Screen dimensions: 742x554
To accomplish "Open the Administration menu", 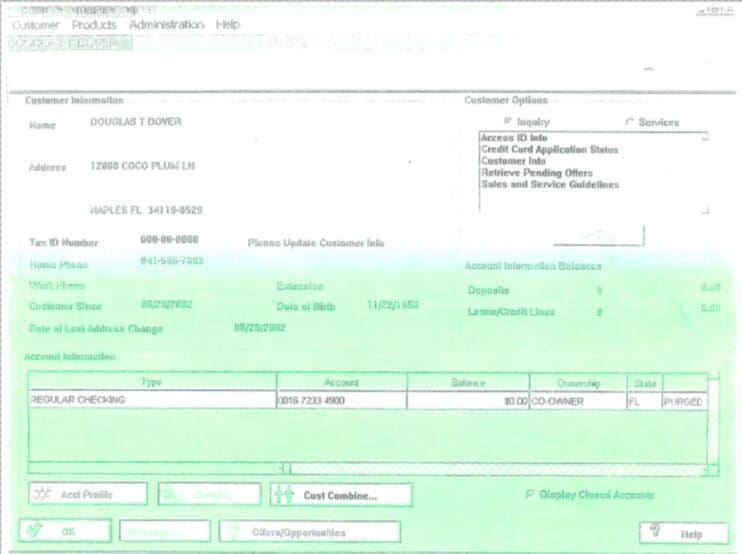I will (167, 25).
